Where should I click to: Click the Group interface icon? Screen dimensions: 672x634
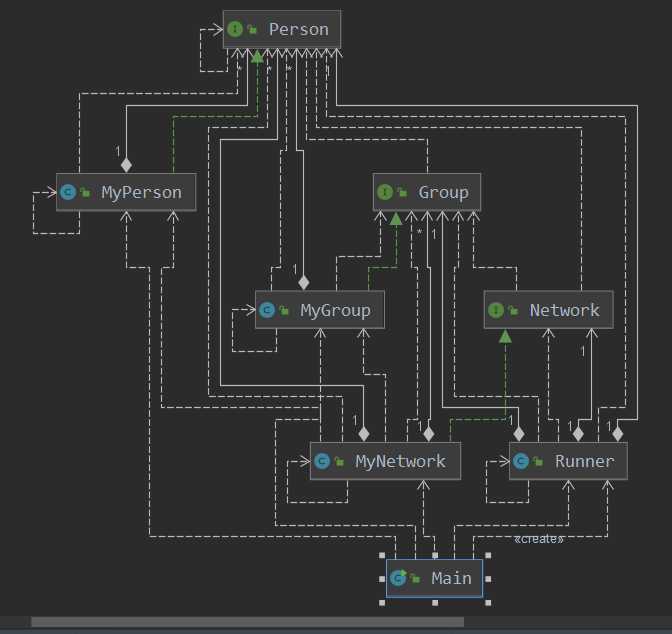pos(385,192)
